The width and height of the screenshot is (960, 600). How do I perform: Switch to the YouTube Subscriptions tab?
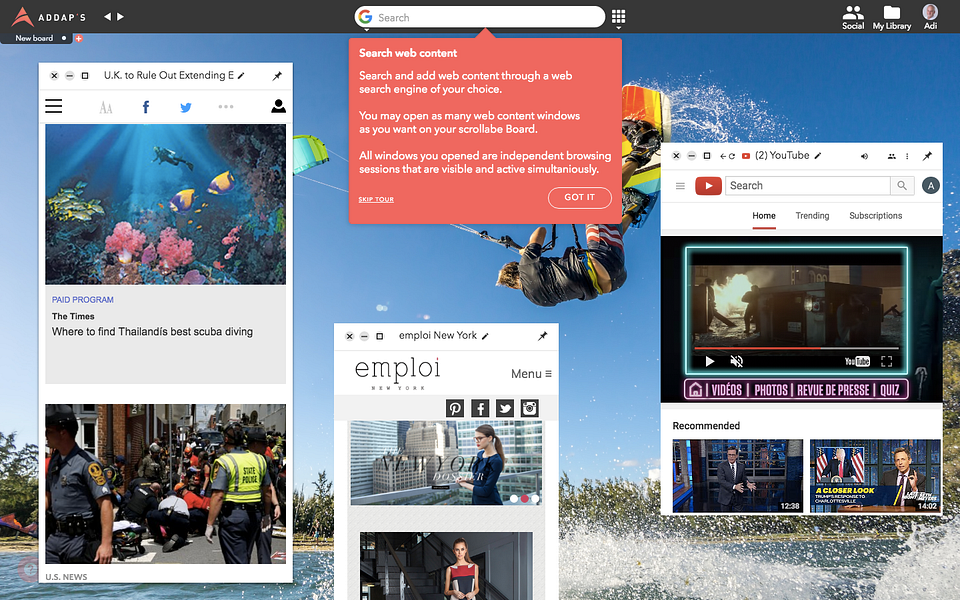876,216
